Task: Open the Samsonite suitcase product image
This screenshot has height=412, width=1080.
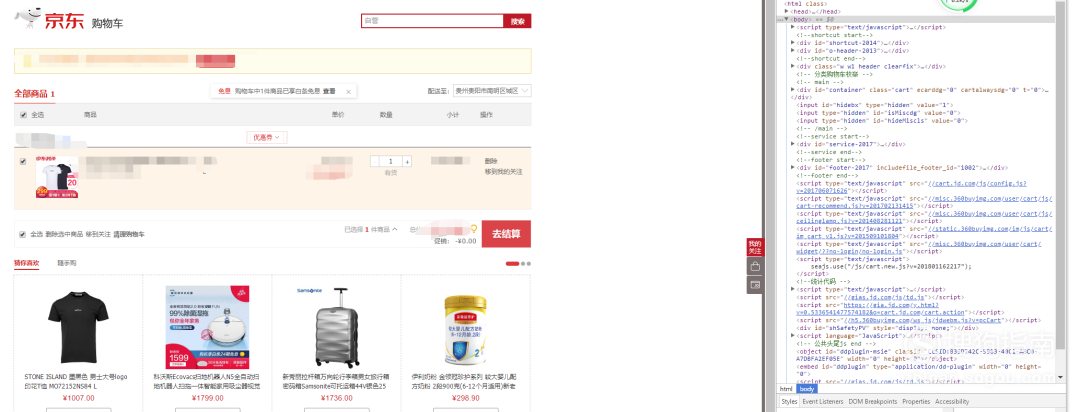Action: (336, 327)
